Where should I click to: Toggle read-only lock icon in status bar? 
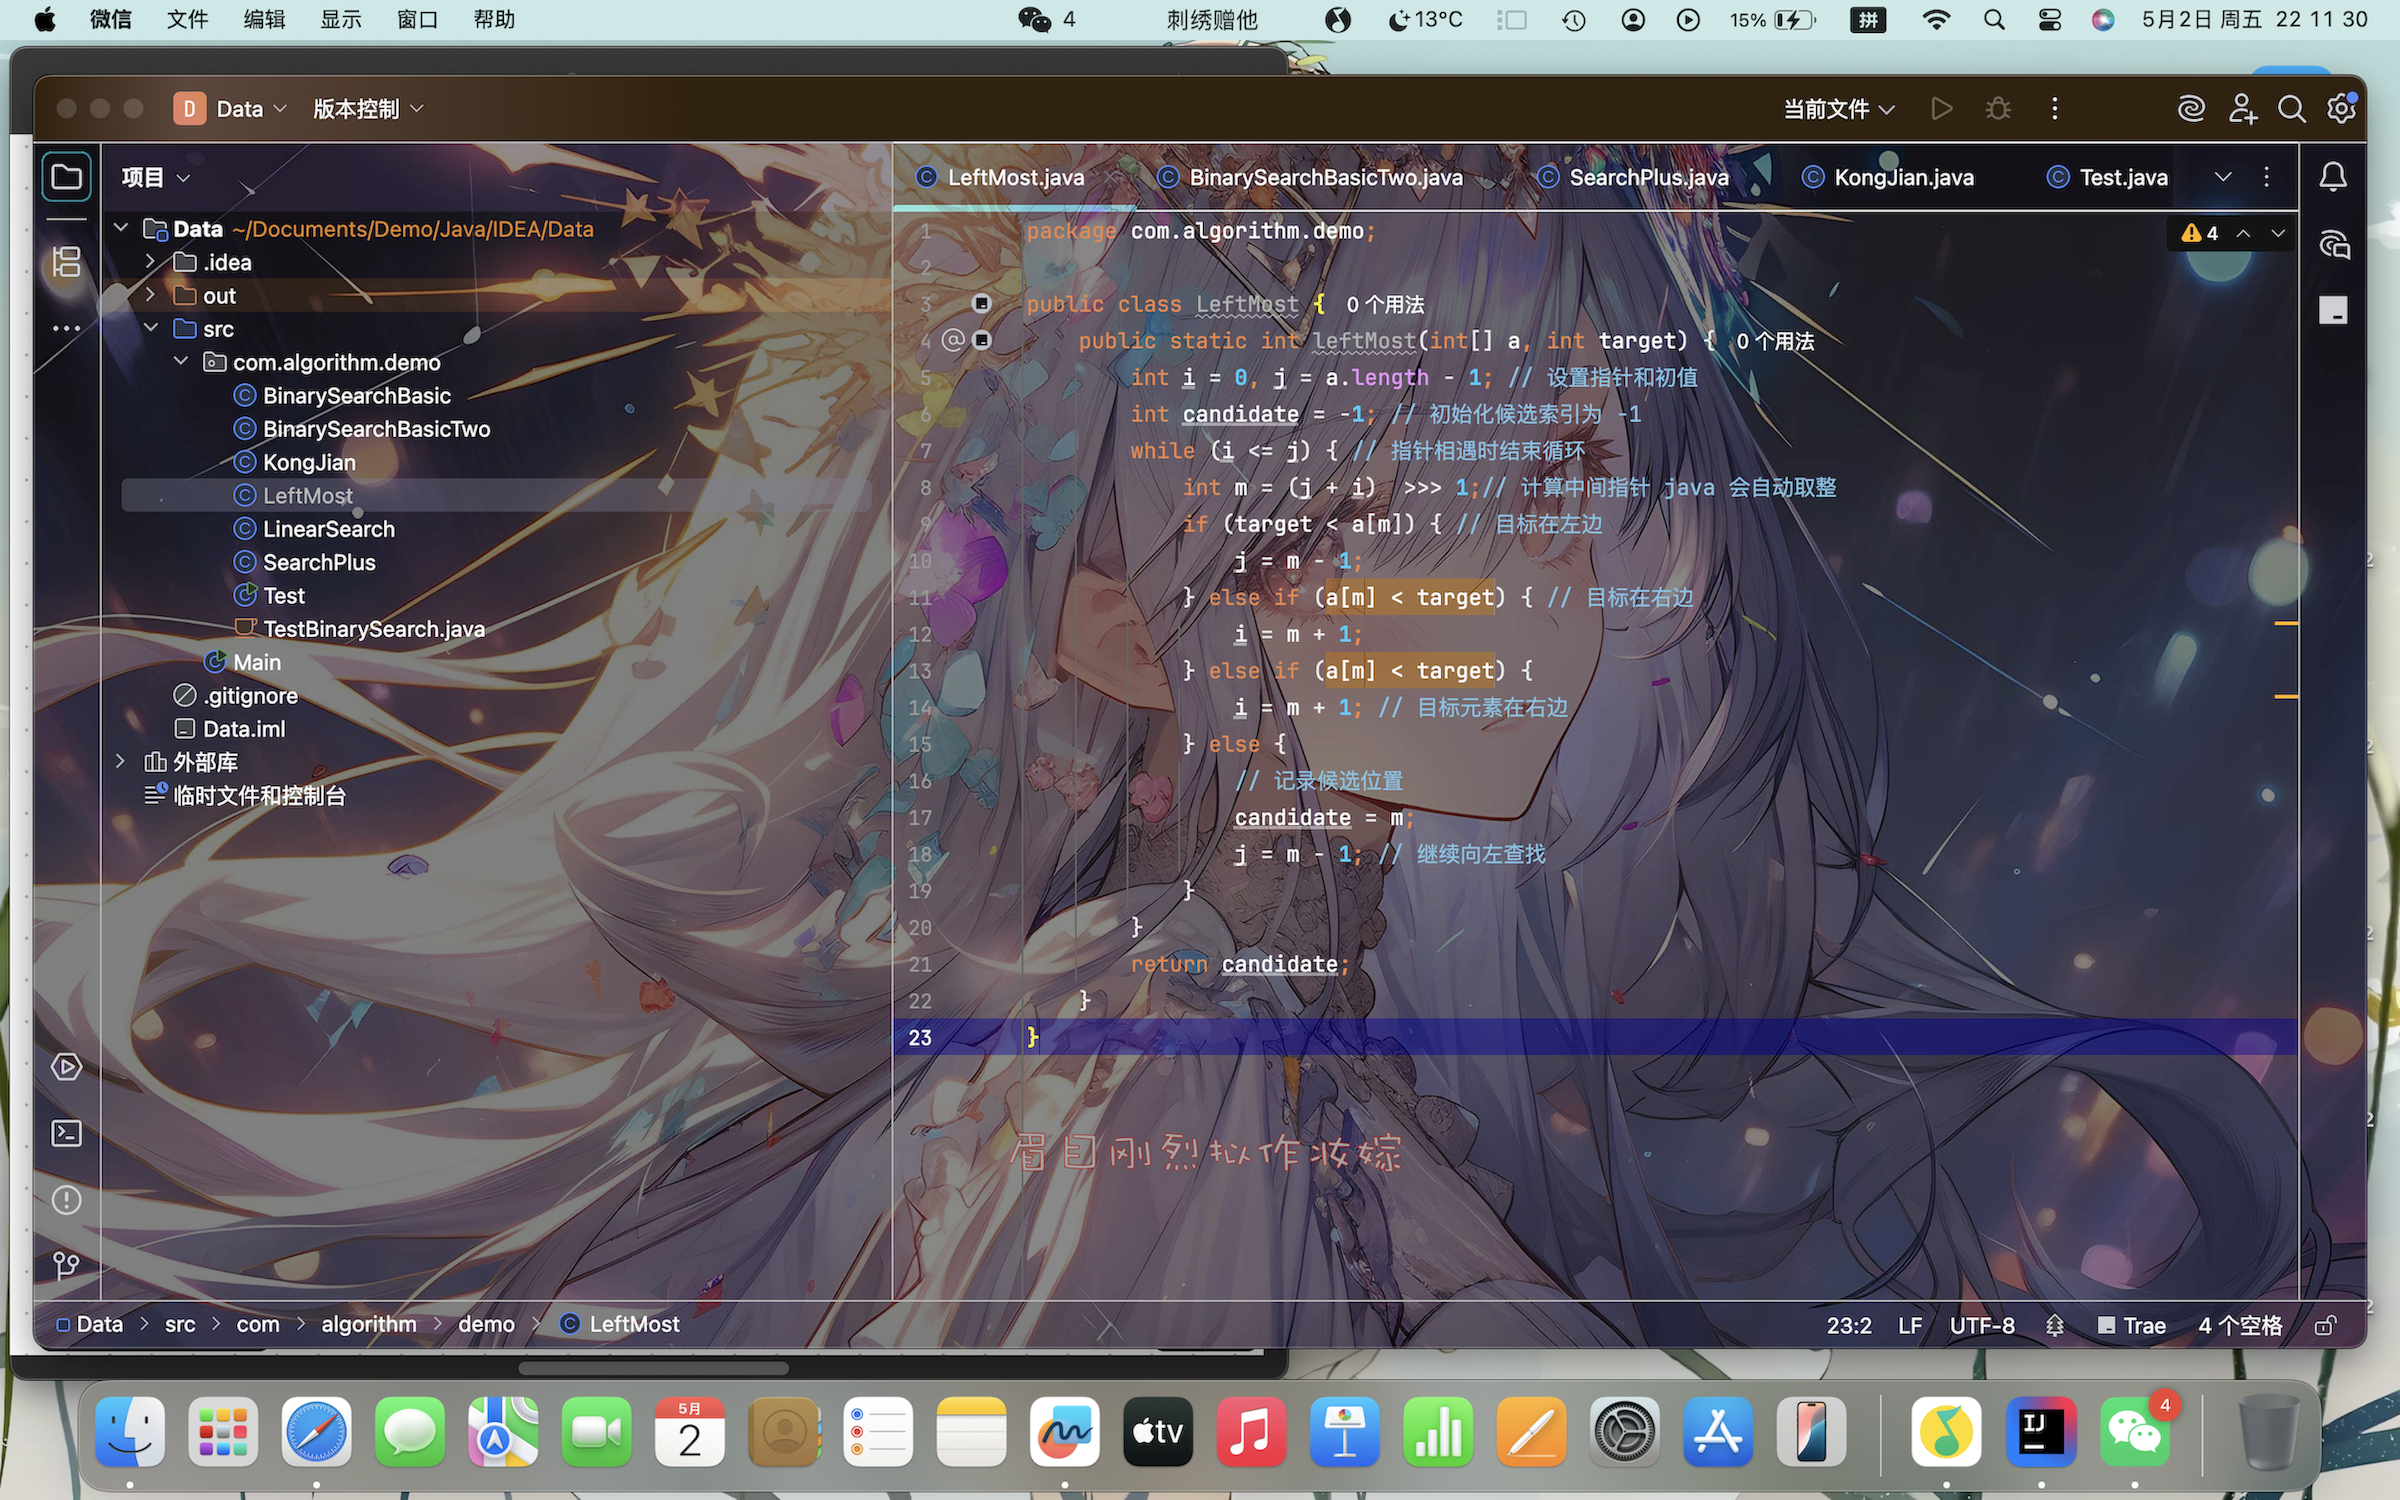[2326, 1325]
